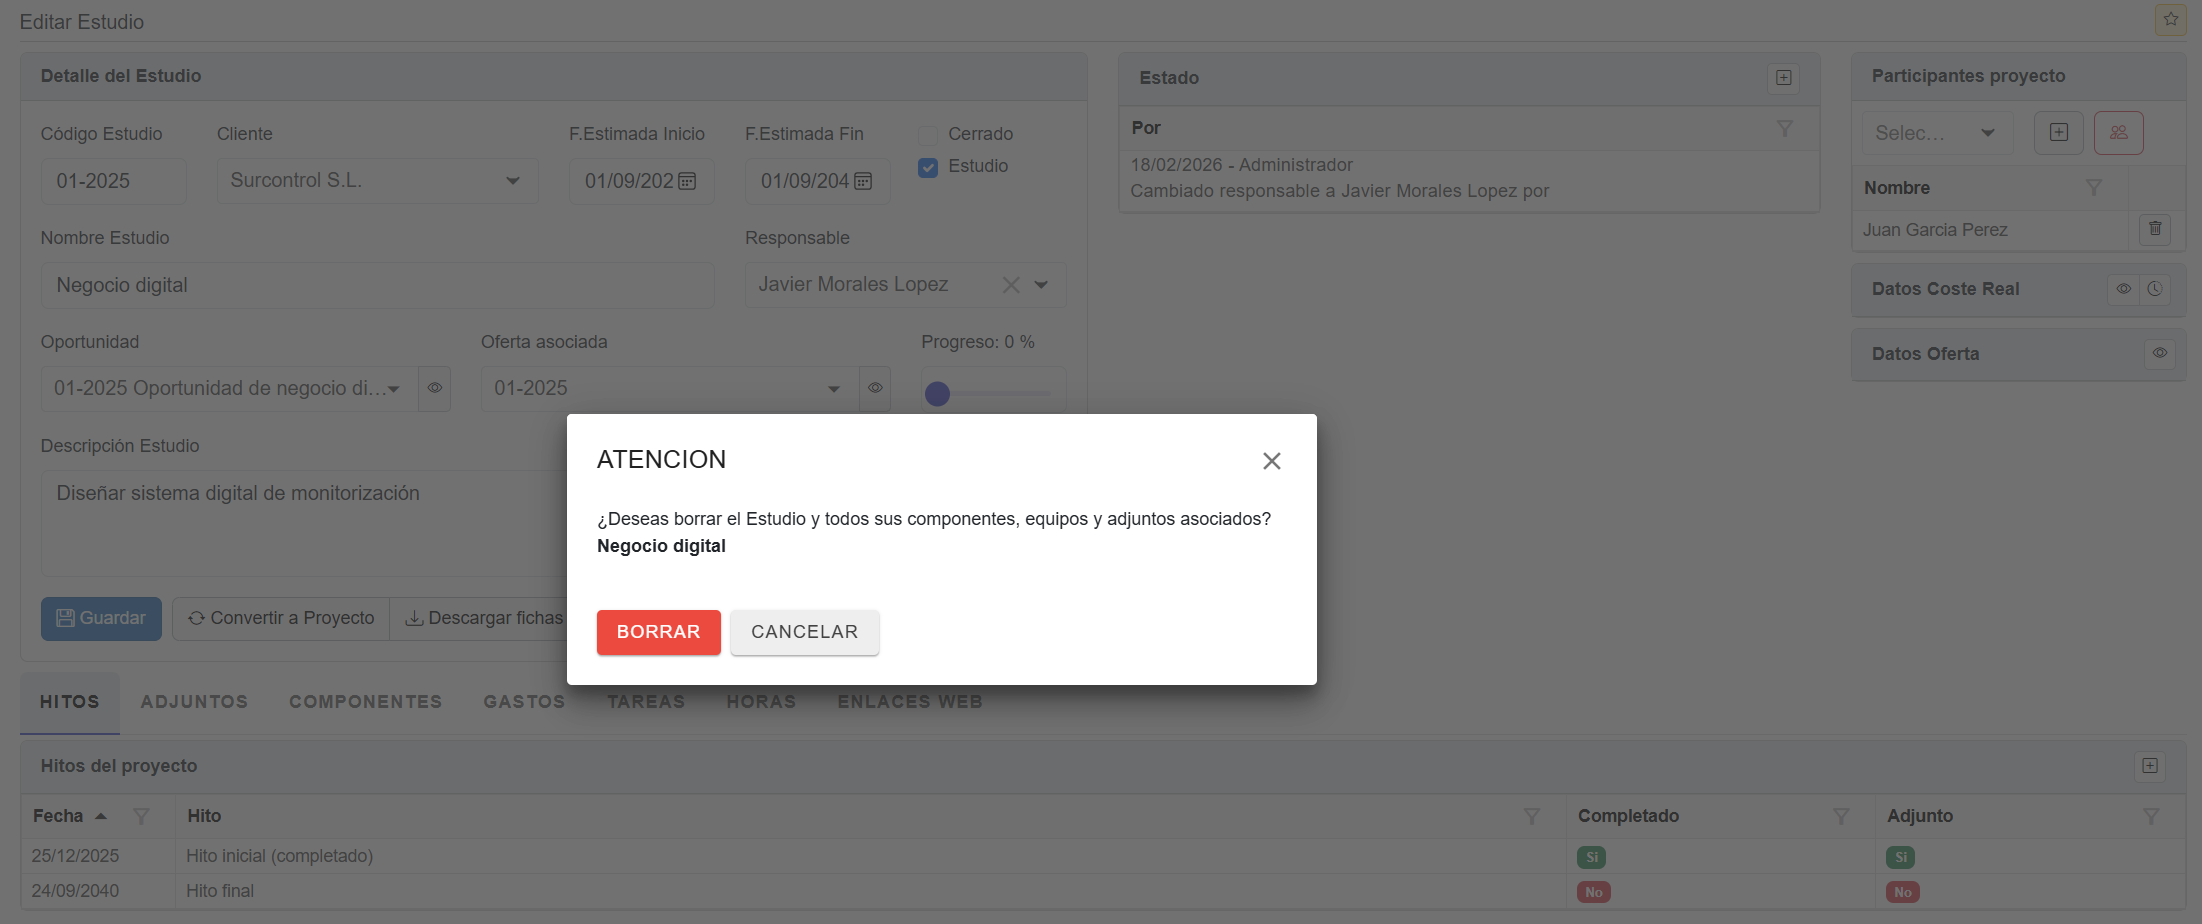Filter the Hito column
Image resolution: width=2202 pixels, height=924 pixels.
pos(1531,816)
